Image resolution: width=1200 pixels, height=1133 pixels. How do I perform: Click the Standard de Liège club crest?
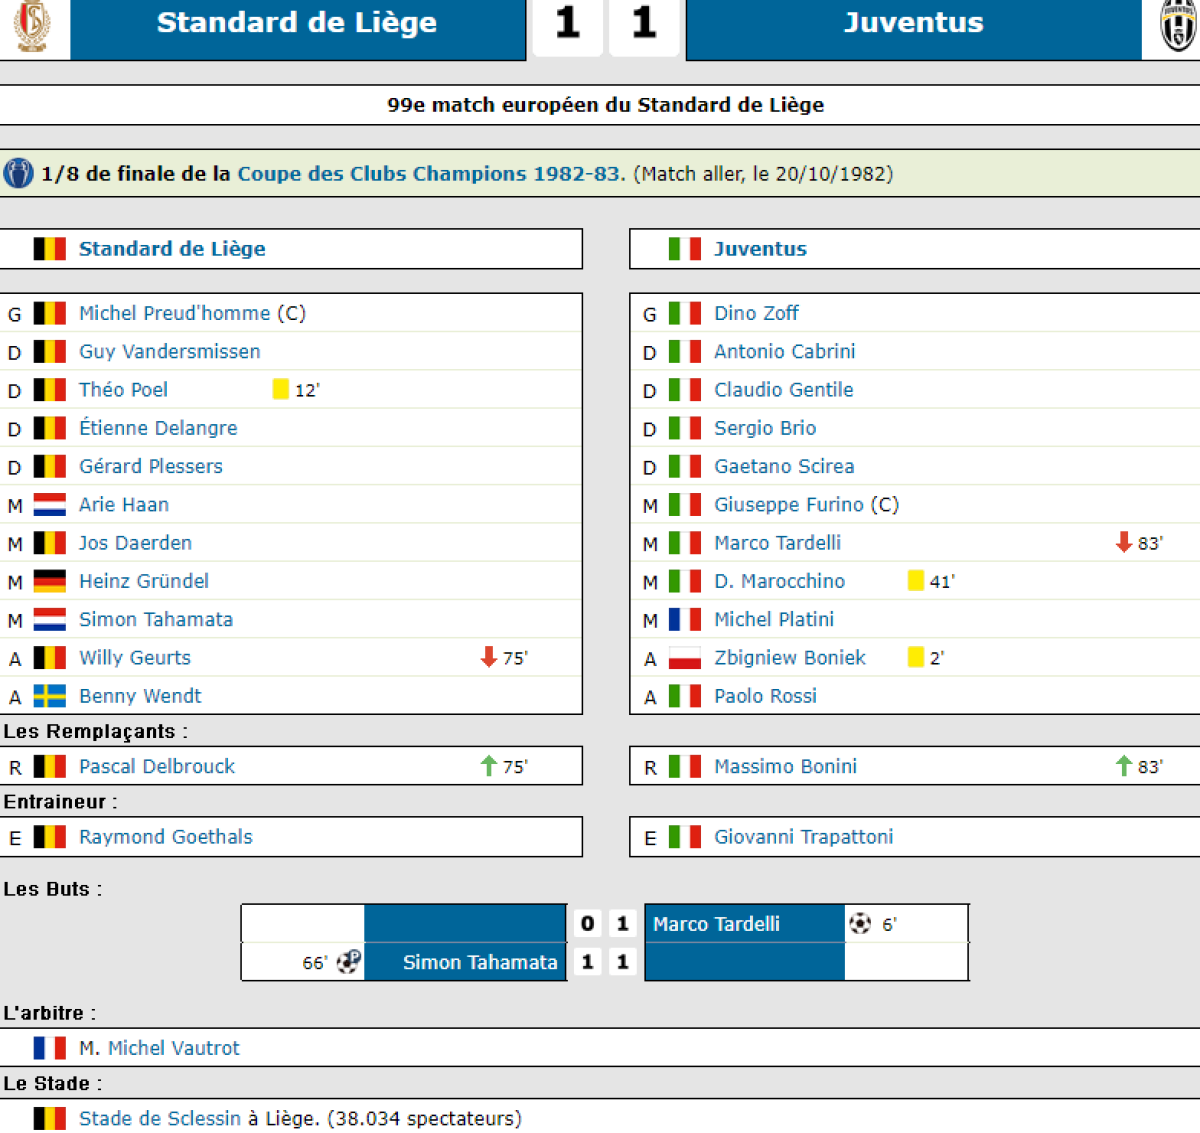[x=33, y=26]
